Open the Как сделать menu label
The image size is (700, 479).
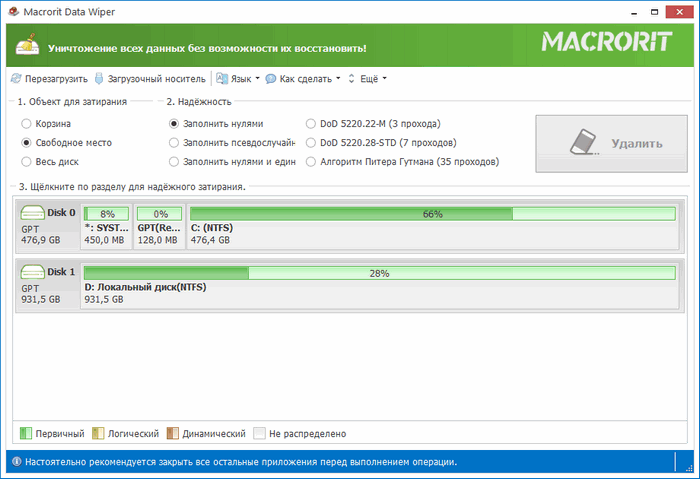tap(306, 79)
